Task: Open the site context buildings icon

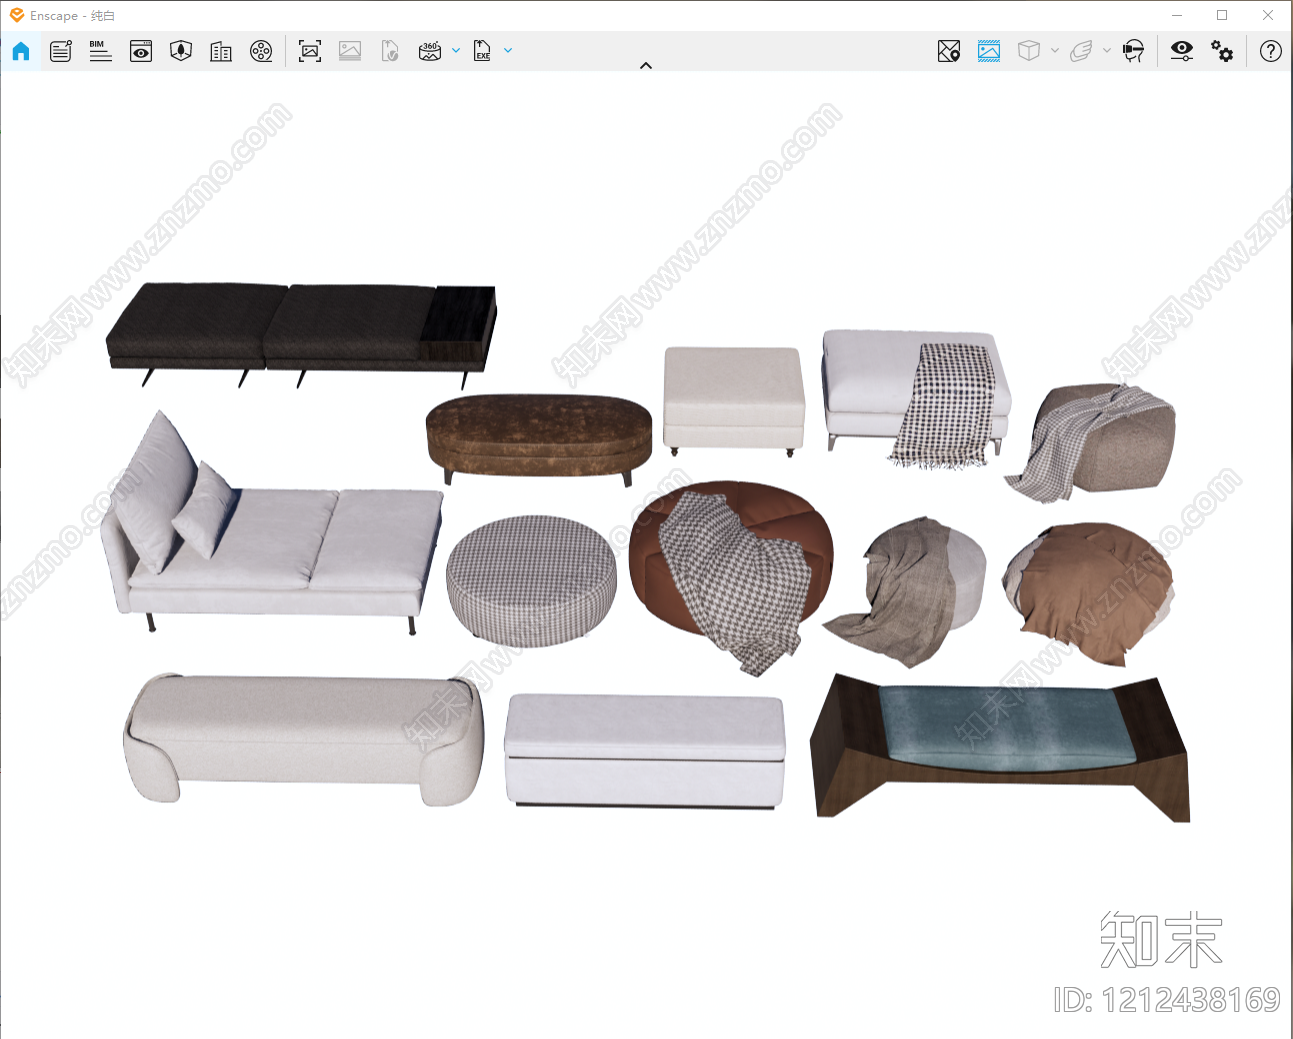Action: (221, 51)
